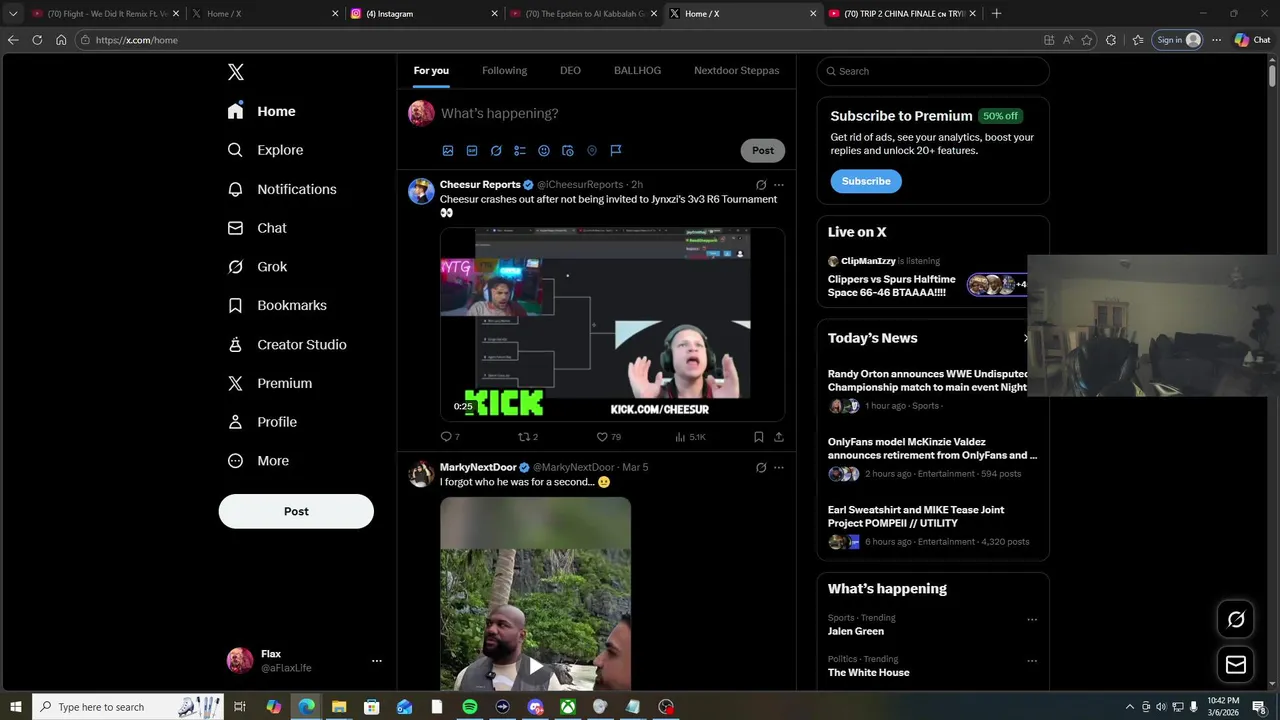This screenshot has width=1280, height=720.
Task: Open Creator Studio in sidebar
Action: pyautogui.click(x=288, y=344)
